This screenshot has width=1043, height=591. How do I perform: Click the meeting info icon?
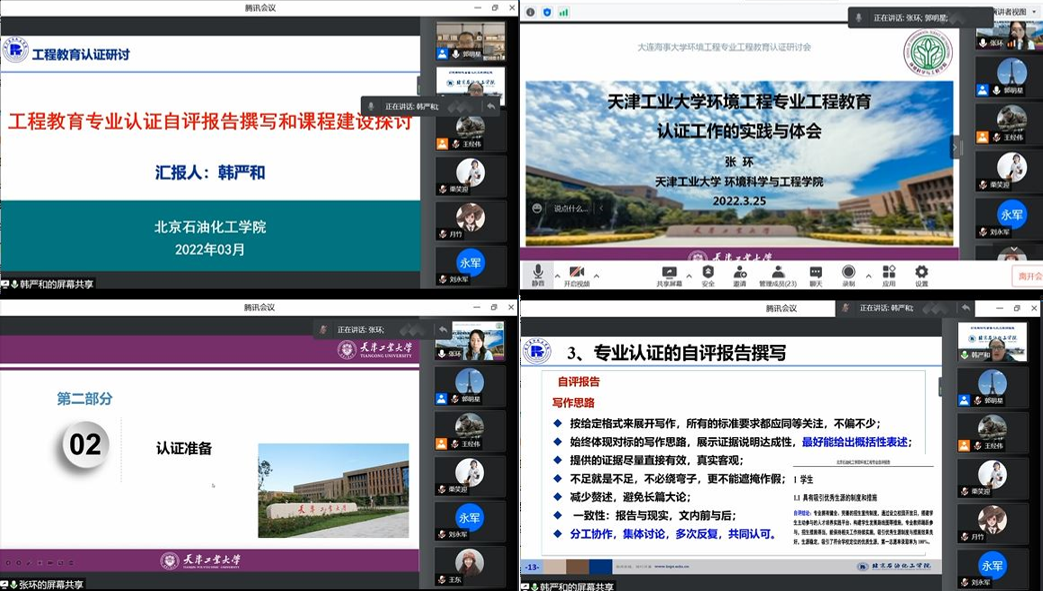(531, 12)
